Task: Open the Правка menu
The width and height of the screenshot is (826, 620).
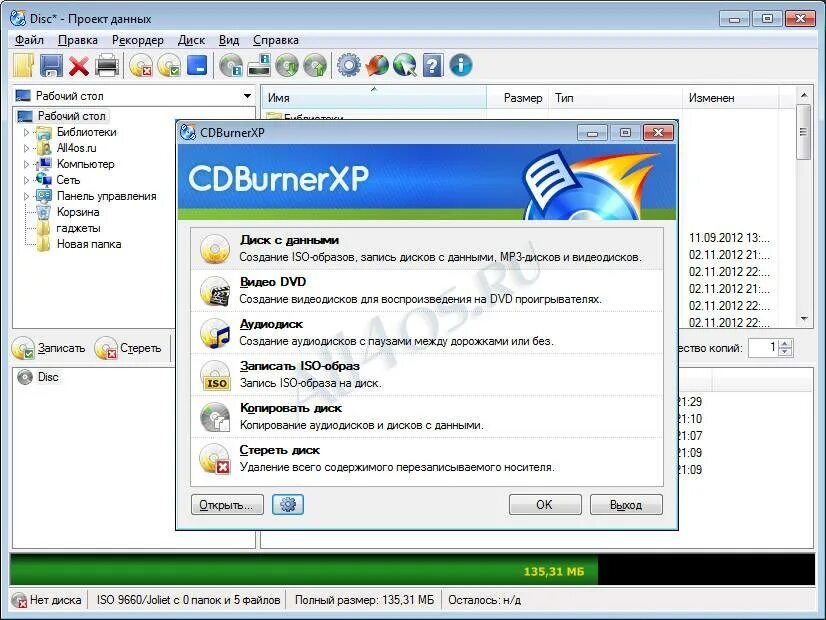Action: click(78, 40)
